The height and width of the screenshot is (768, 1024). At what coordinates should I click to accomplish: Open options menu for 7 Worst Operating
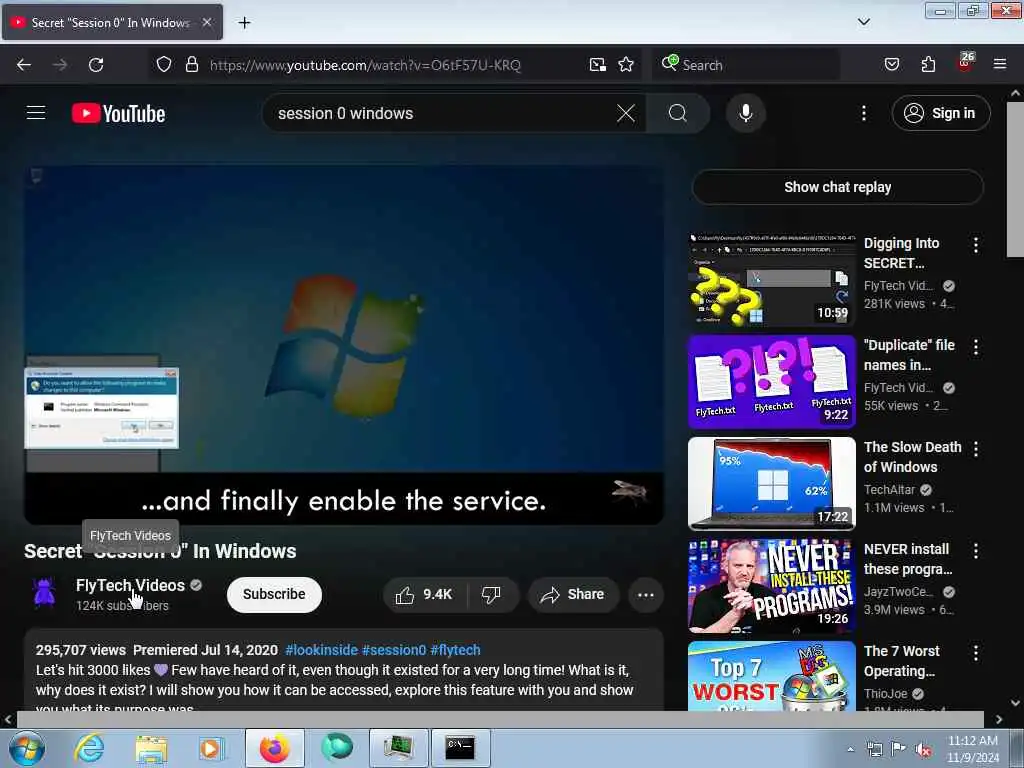pos(976,652)
